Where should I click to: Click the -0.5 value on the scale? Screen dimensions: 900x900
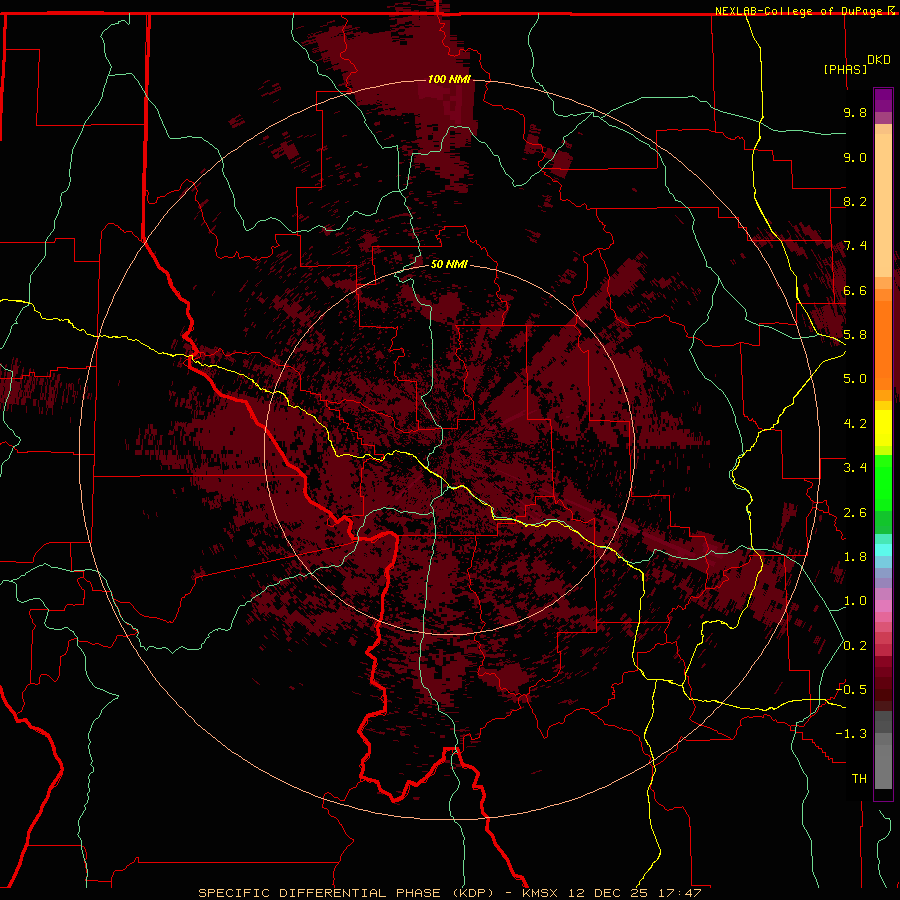click(x=851, y=689)
